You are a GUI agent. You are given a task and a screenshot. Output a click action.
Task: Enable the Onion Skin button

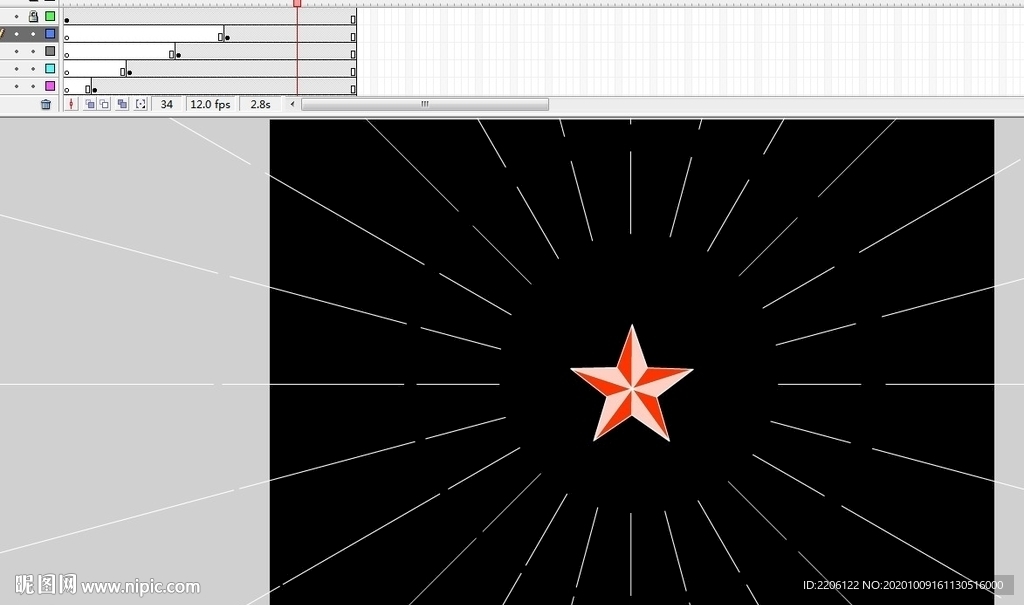point(89,104)
